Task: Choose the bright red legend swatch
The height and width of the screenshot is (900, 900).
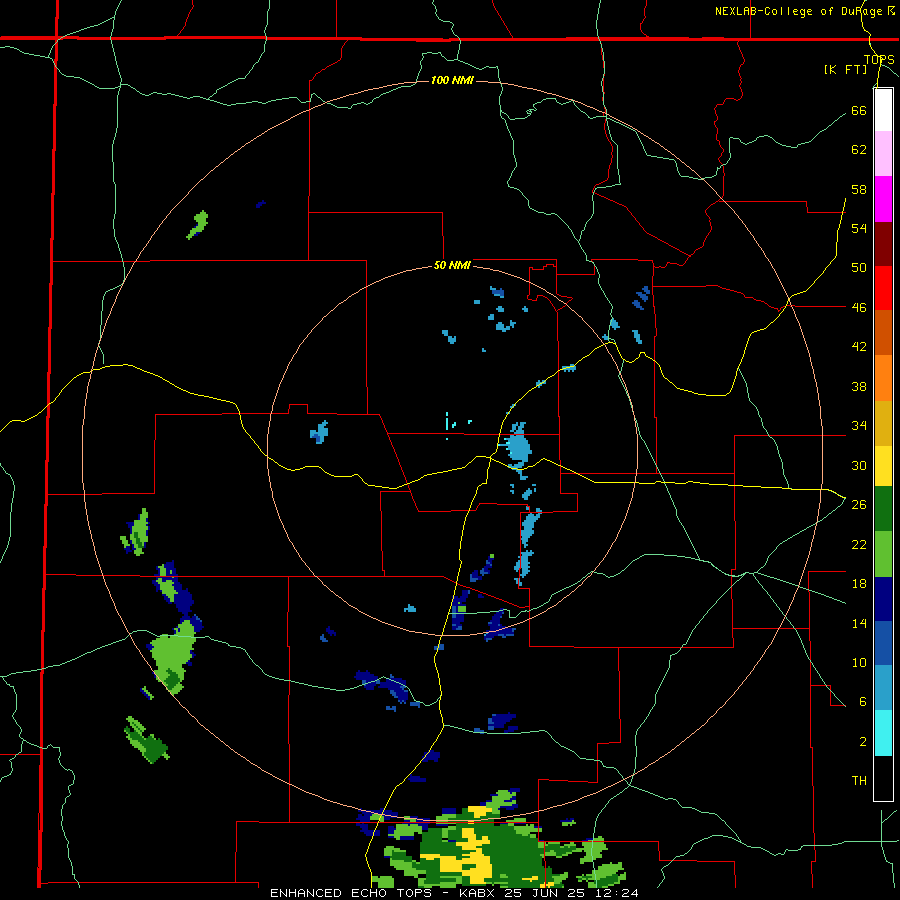Action: click(883, 288)
